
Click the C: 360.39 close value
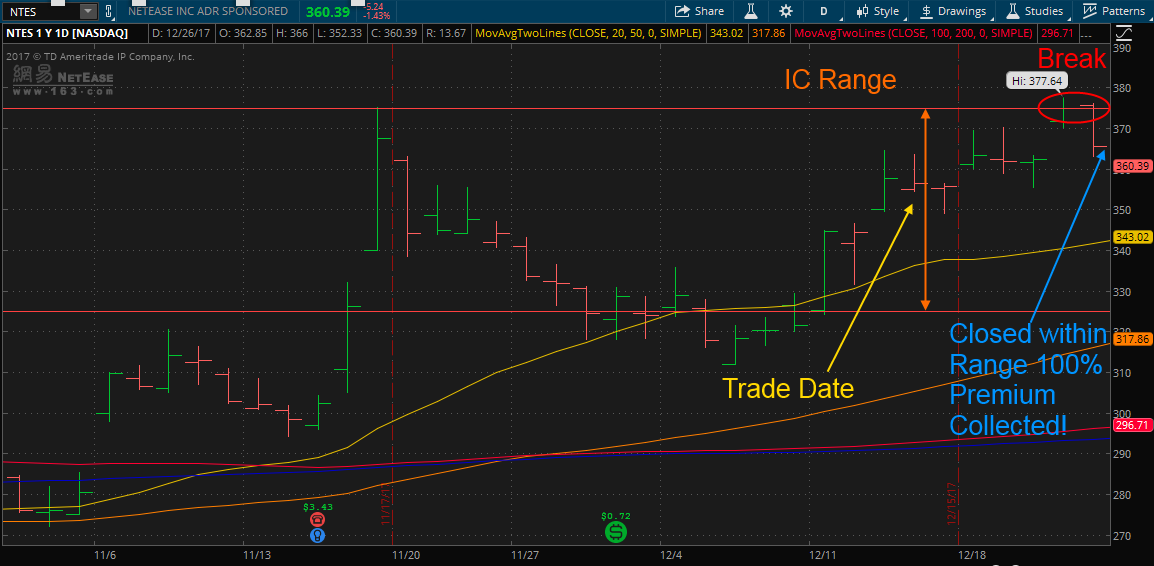point(392,33)
